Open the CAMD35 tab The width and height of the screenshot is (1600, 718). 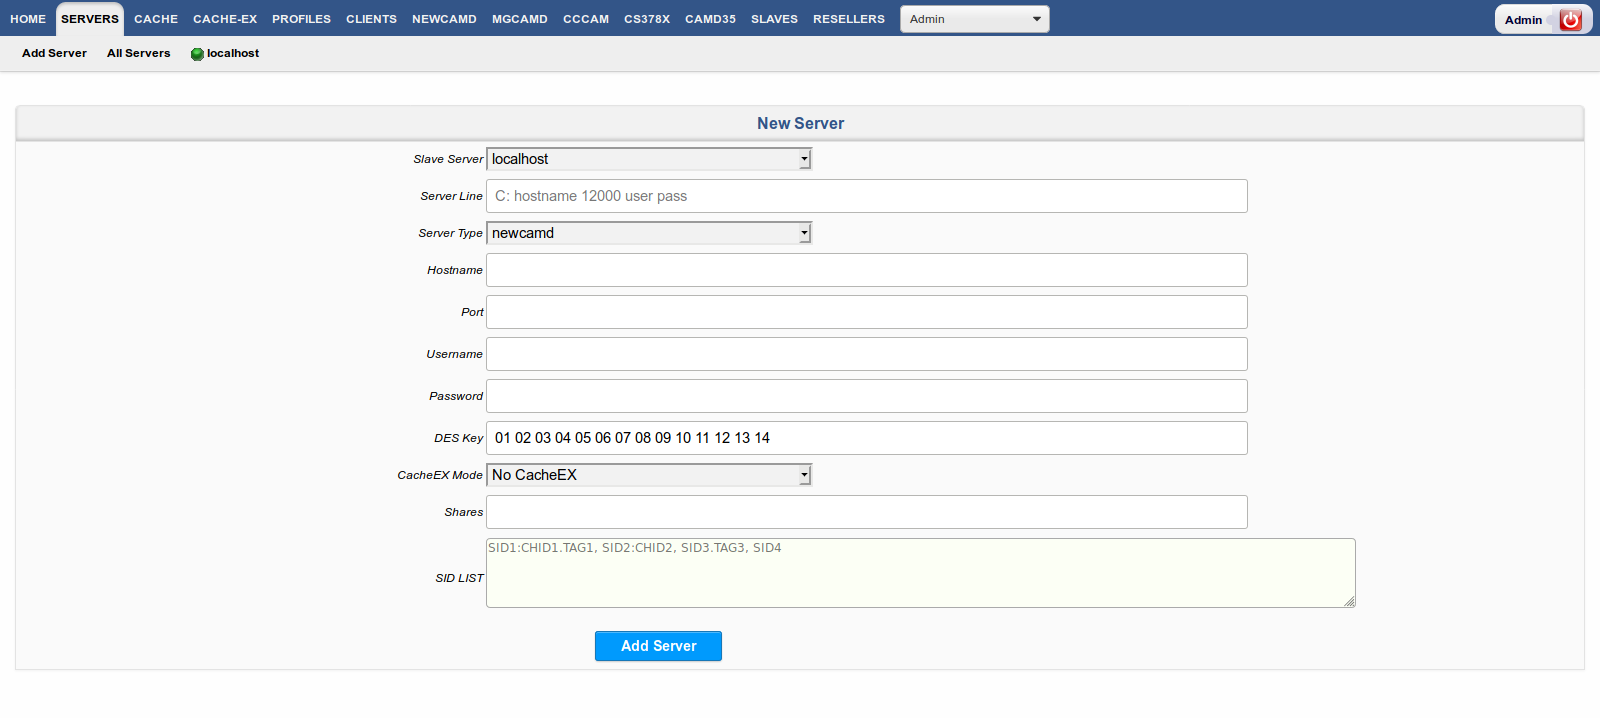click(710, 19)
